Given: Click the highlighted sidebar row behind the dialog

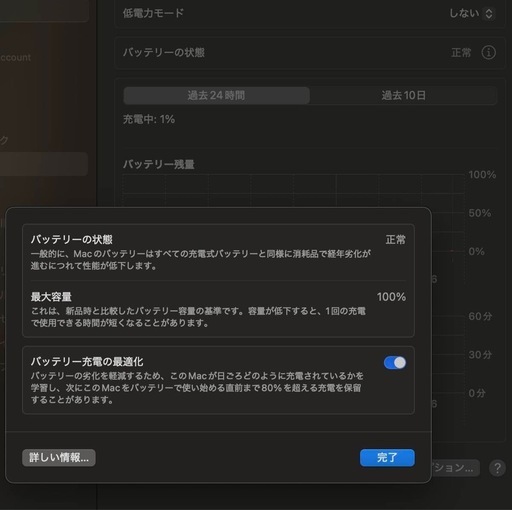Looking at the screenshot, I should [44, 164].
